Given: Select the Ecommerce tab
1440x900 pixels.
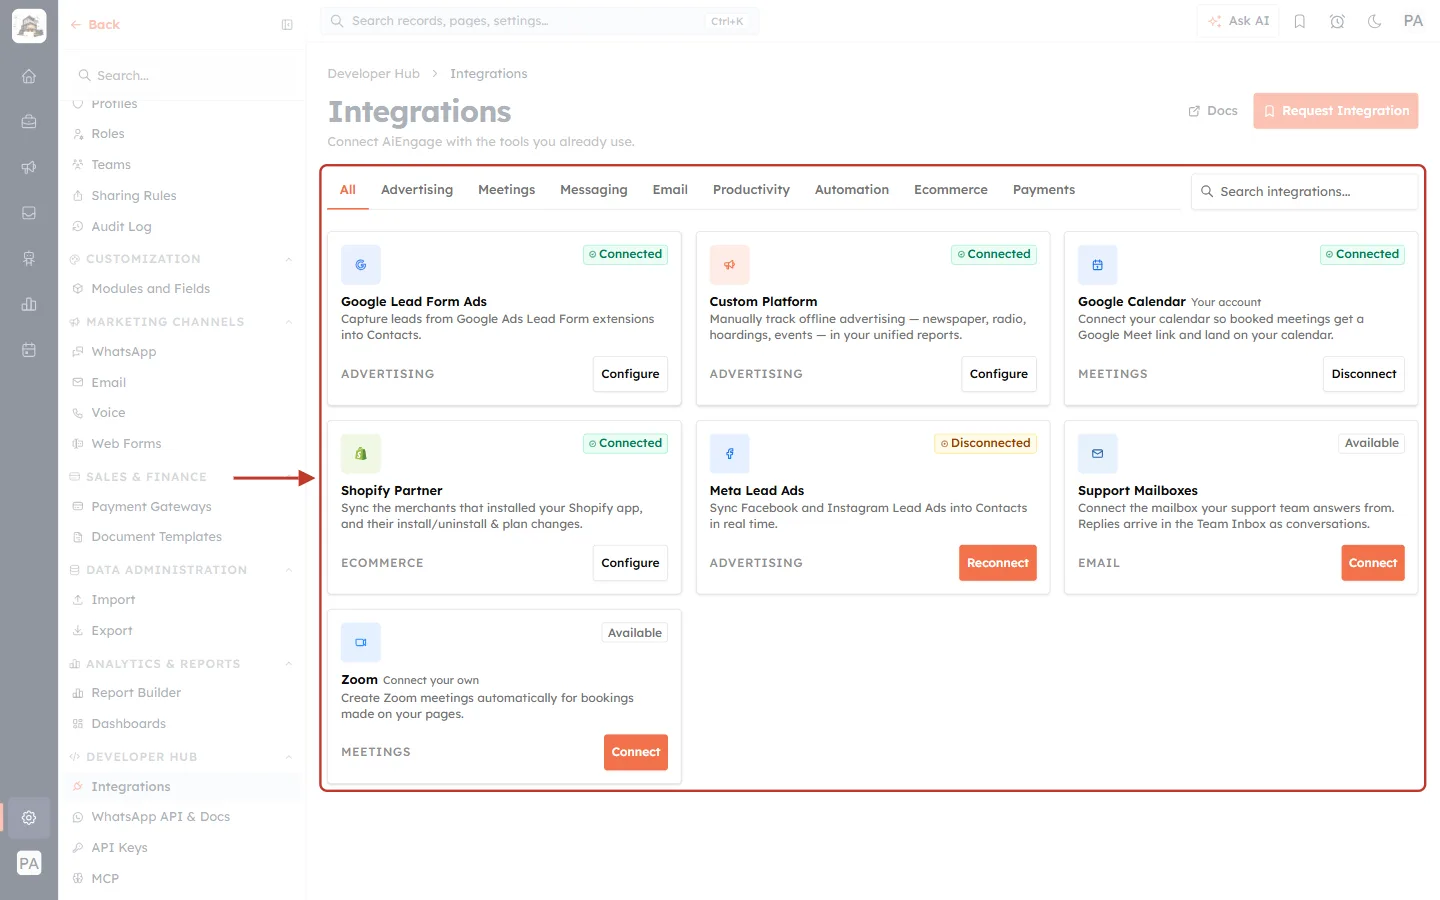Looking at the screenshot, I should click(x=950, y=190).
